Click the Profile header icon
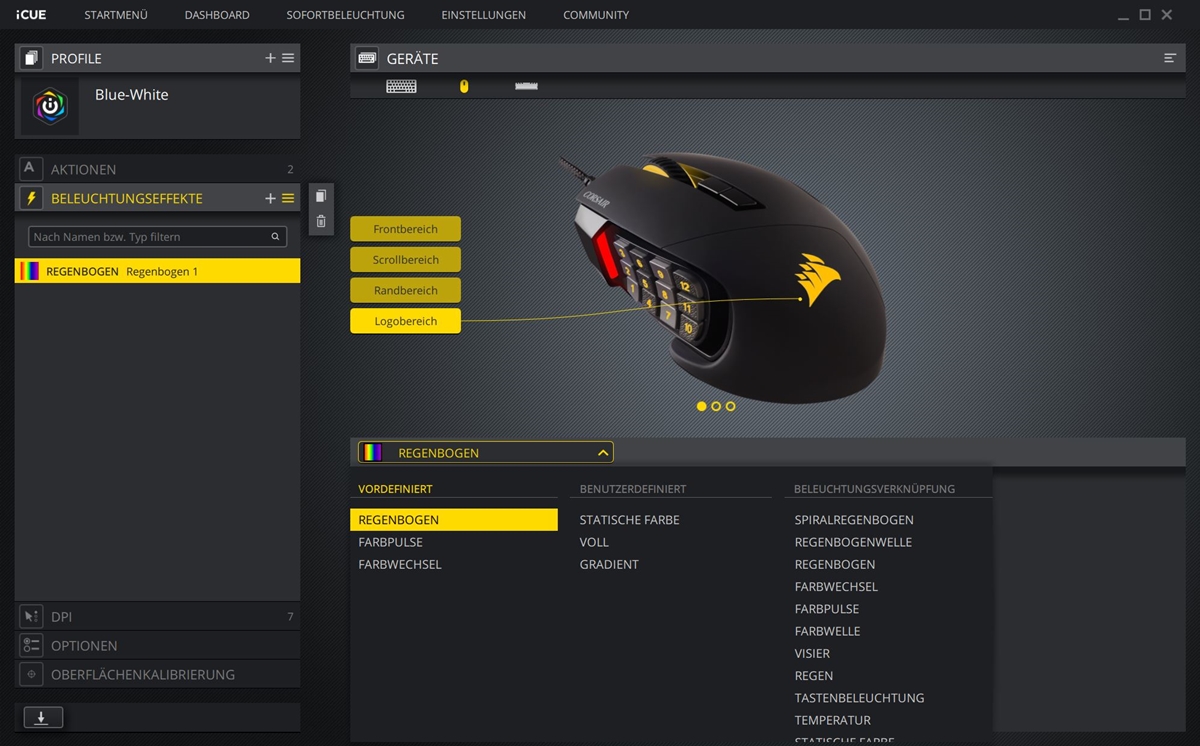Image resolution: width=1200 pixels, height=746 pixels. coord(31,58)
